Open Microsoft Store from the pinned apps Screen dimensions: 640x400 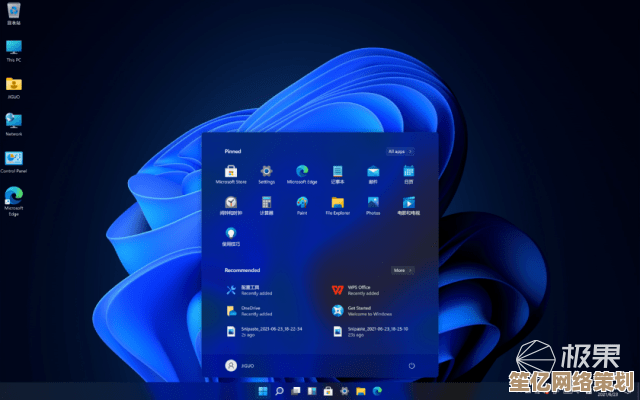tap(231, 172)
